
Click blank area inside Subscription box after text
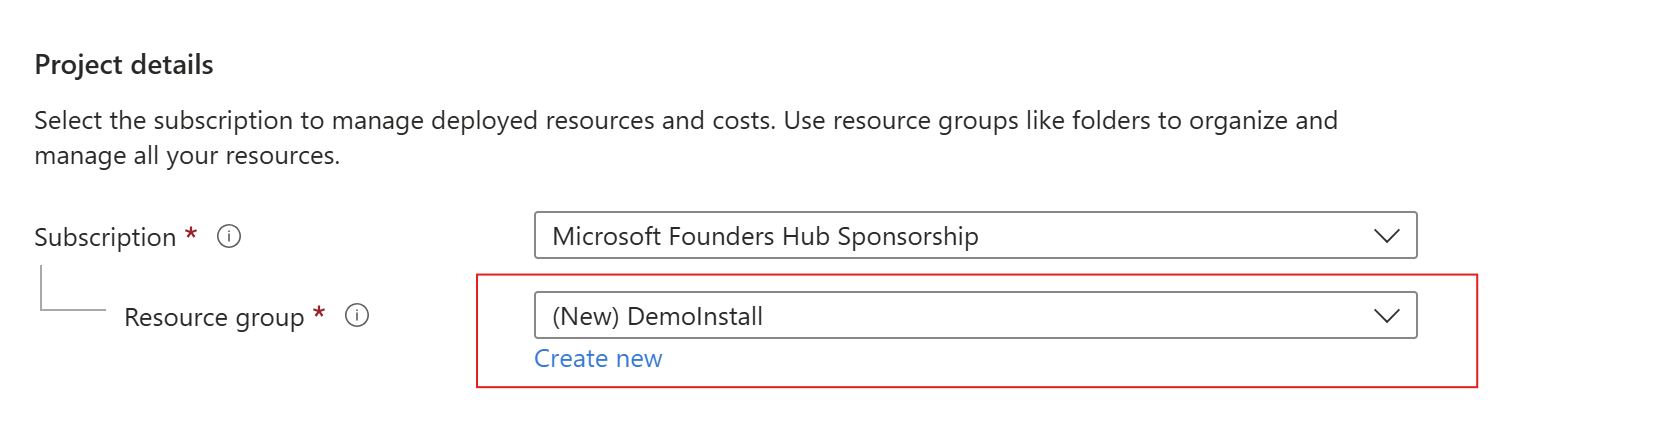tap(1170, 236)
